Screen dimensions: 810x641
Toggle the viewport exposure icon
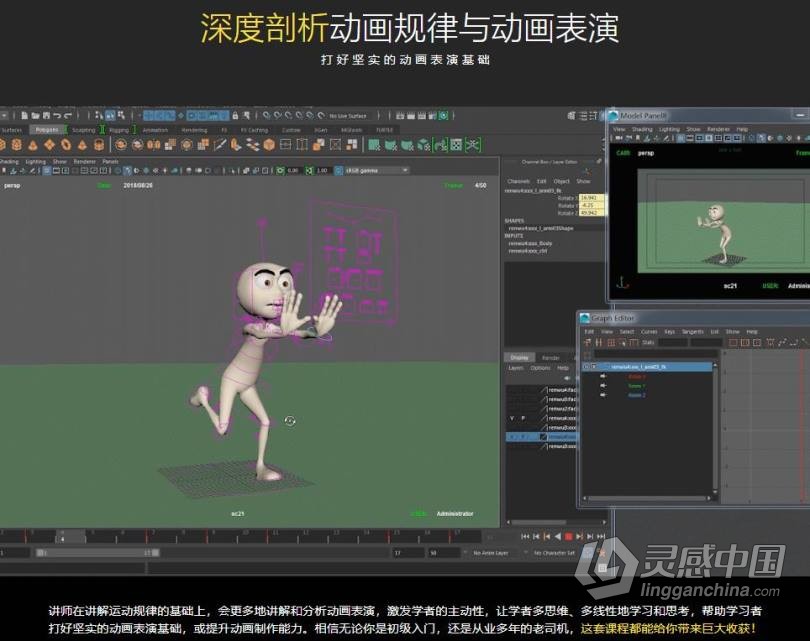[x=280, y=170]
